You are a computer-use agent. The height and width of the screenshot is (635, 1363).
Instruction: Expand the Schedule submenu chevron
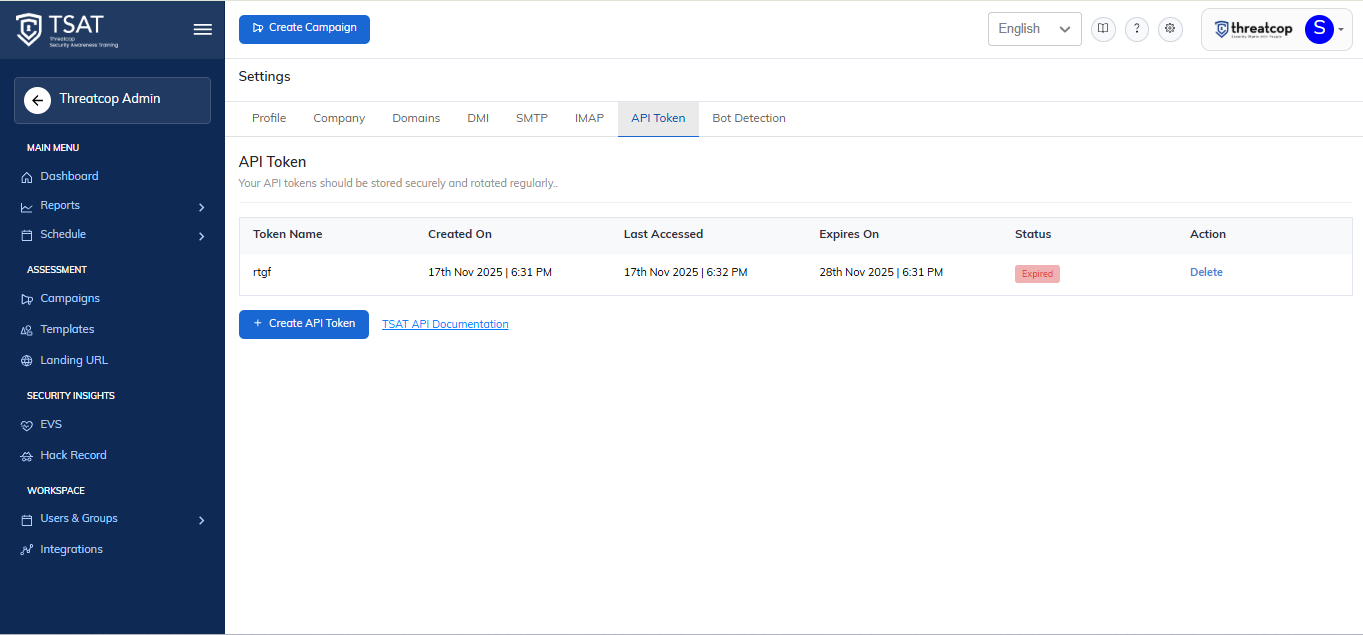point(201,236)
